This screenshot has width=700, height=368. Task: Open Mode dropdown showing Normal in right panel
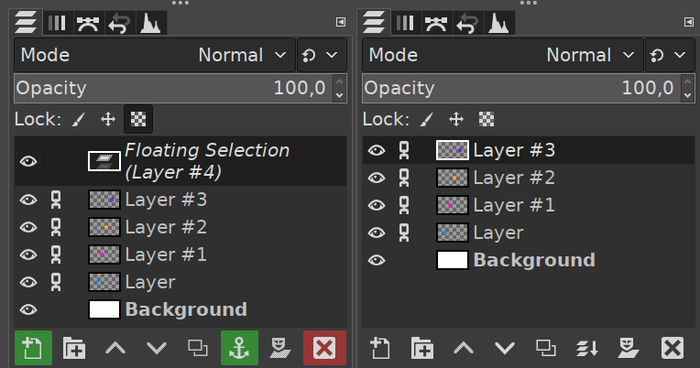tap(503, 55)
